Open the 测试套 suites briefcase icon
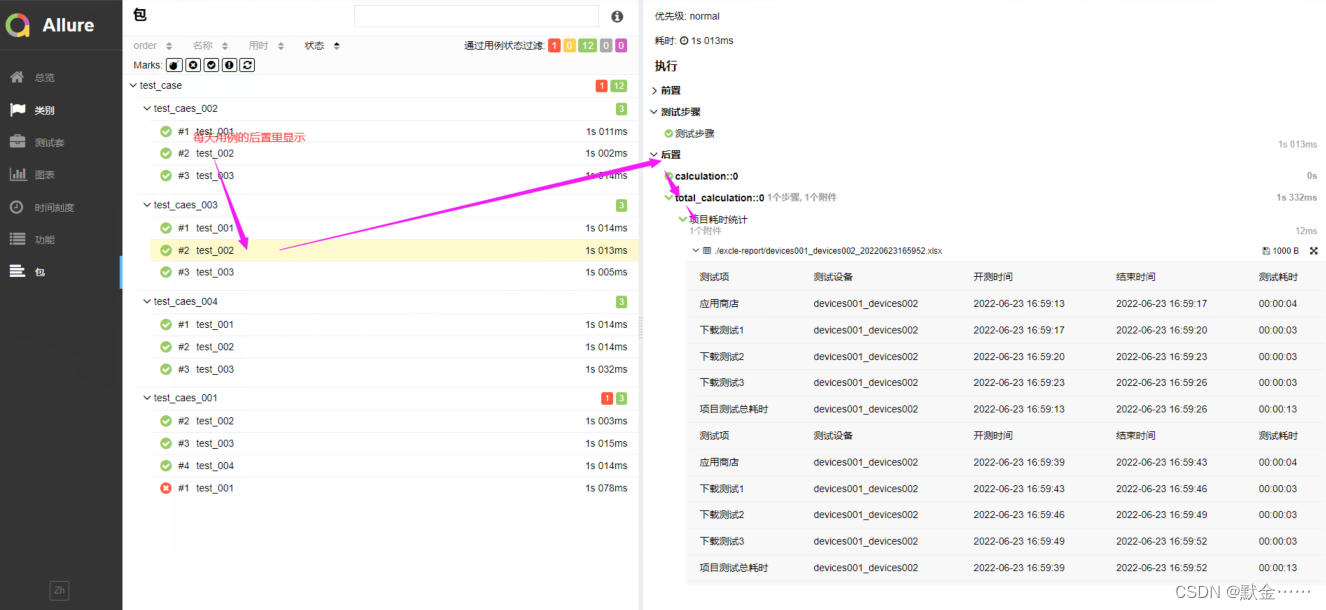 point(17,142)
